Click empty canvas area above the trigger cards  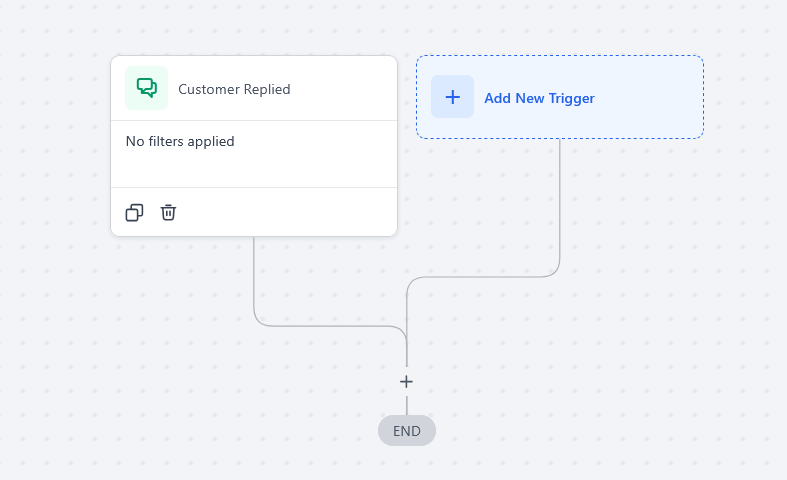400,25
